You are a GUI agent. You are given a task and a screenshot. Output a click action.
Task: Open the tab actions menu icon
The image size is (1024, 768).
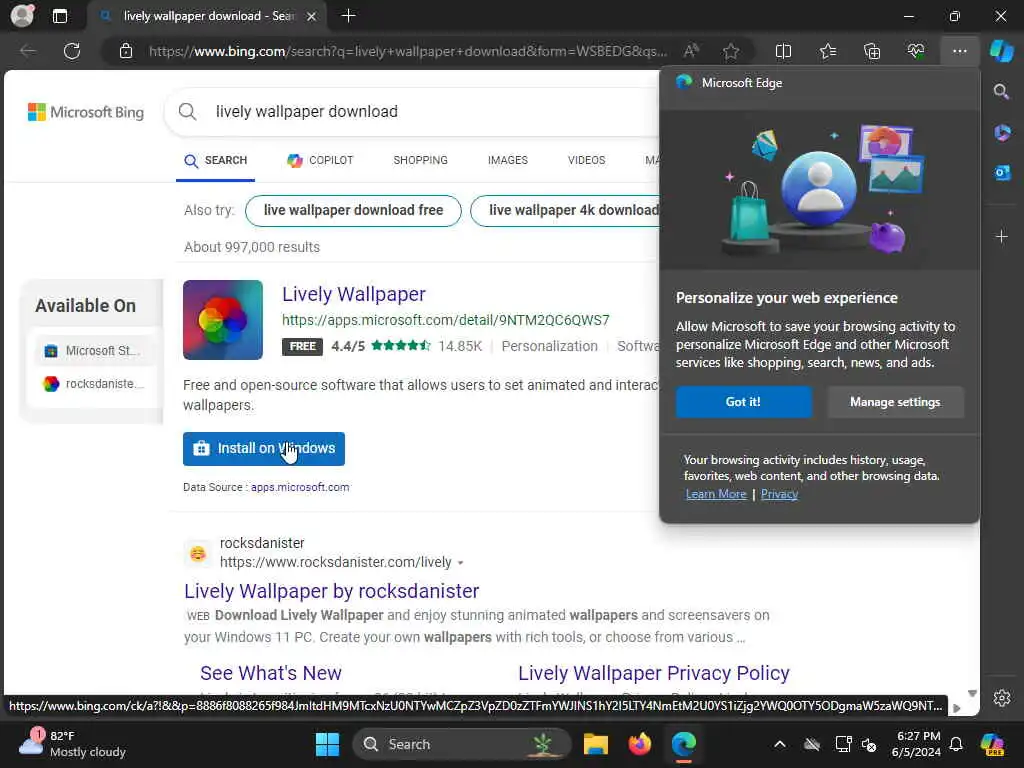[60, 16]
